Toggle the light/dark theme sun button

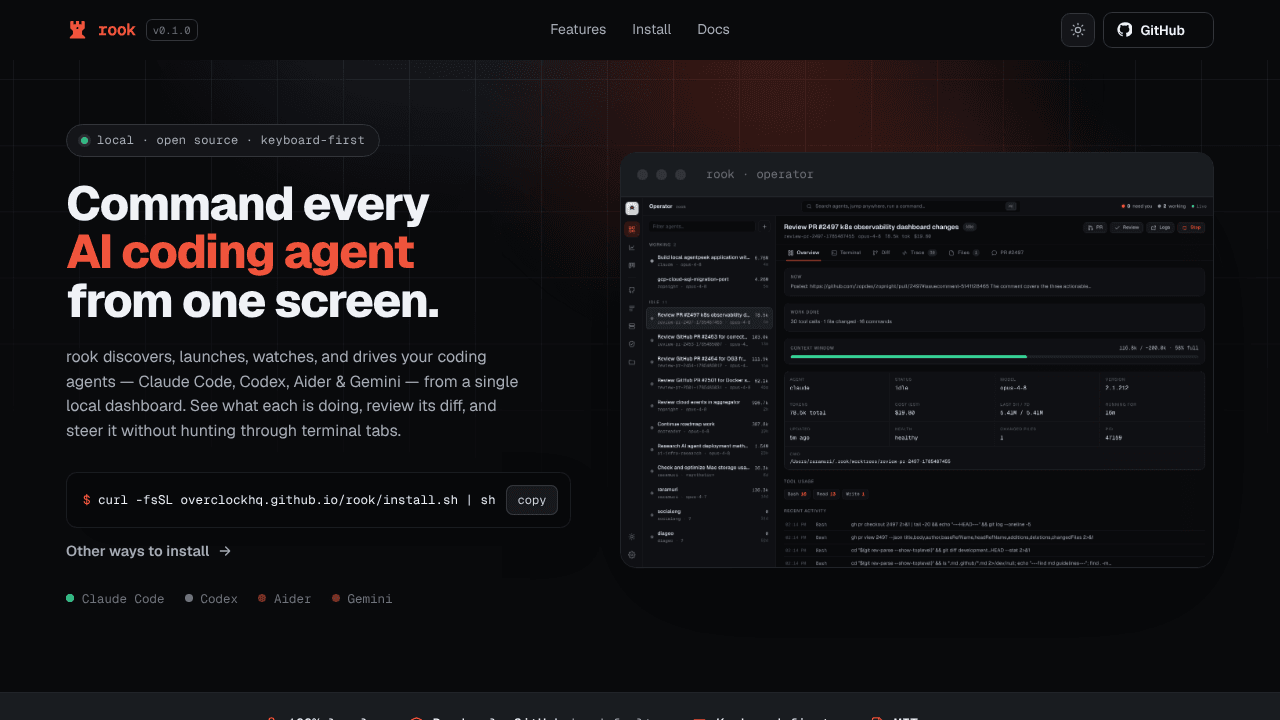(1078, 30)
